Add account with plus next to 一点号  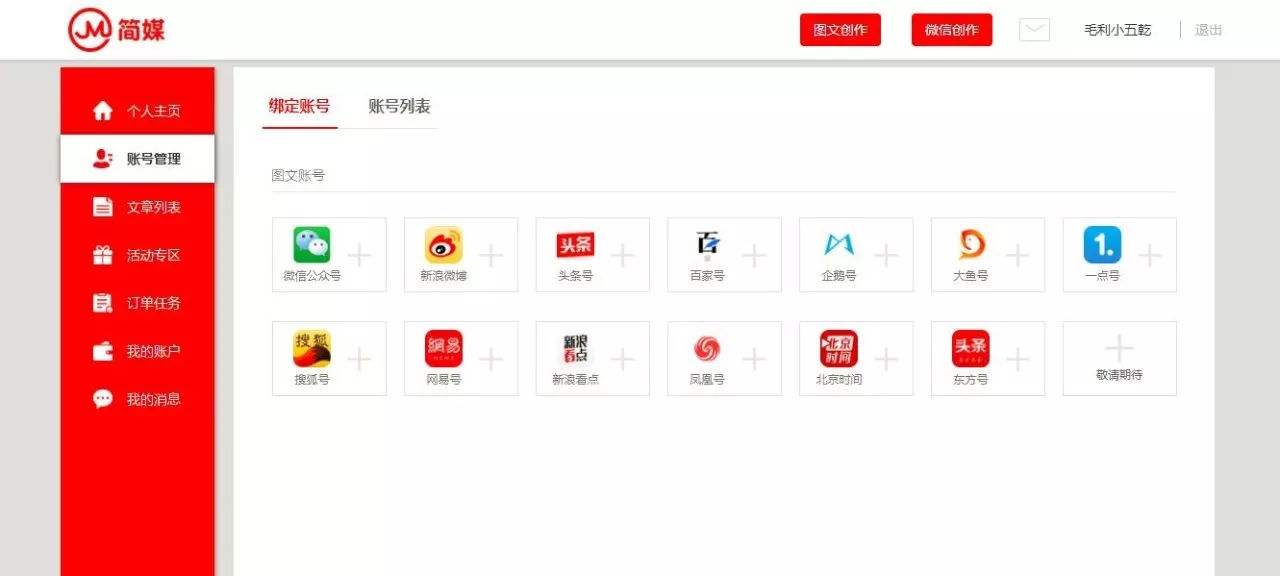pyautogui.click(x=1150, y=256)
